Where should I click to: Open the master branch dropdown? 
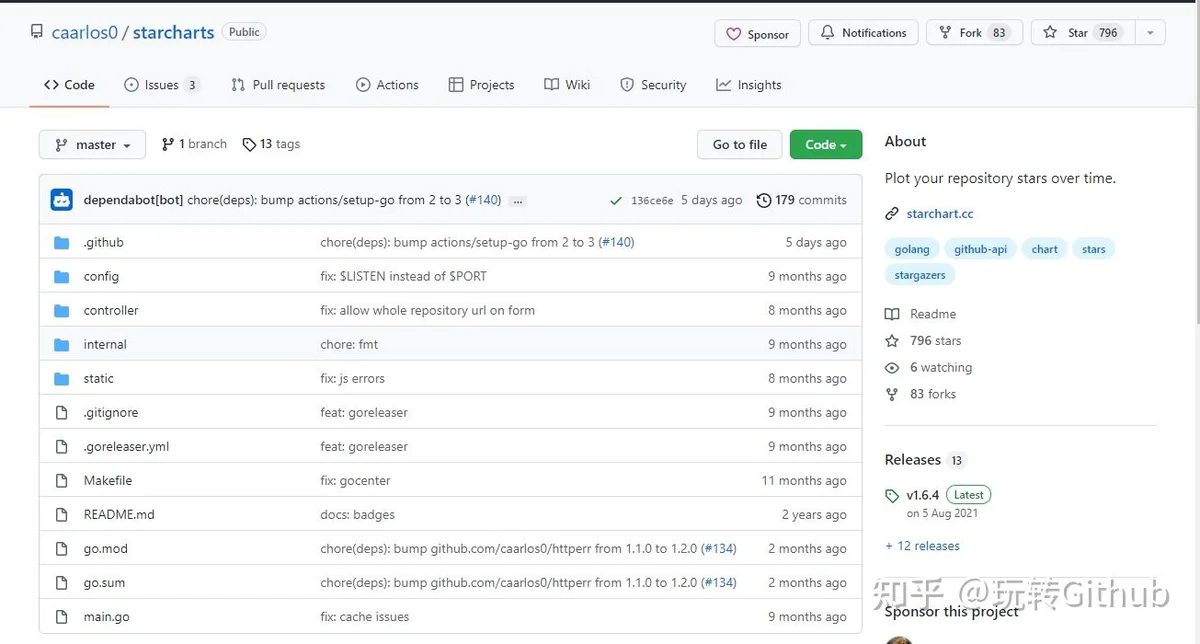click(92, 145)
